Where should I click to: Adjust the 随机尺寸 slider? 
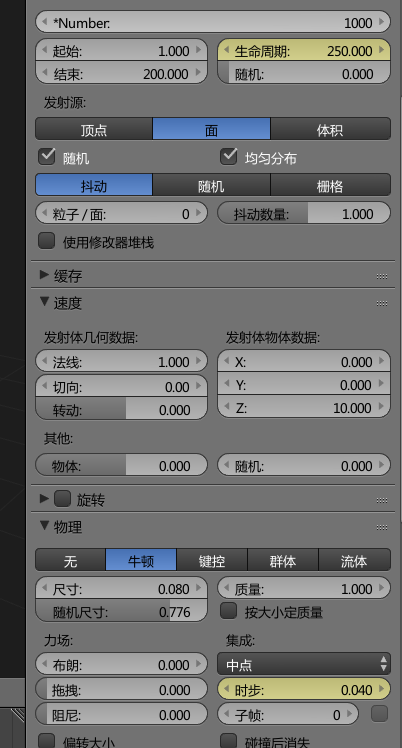click(x=122, y=611)
